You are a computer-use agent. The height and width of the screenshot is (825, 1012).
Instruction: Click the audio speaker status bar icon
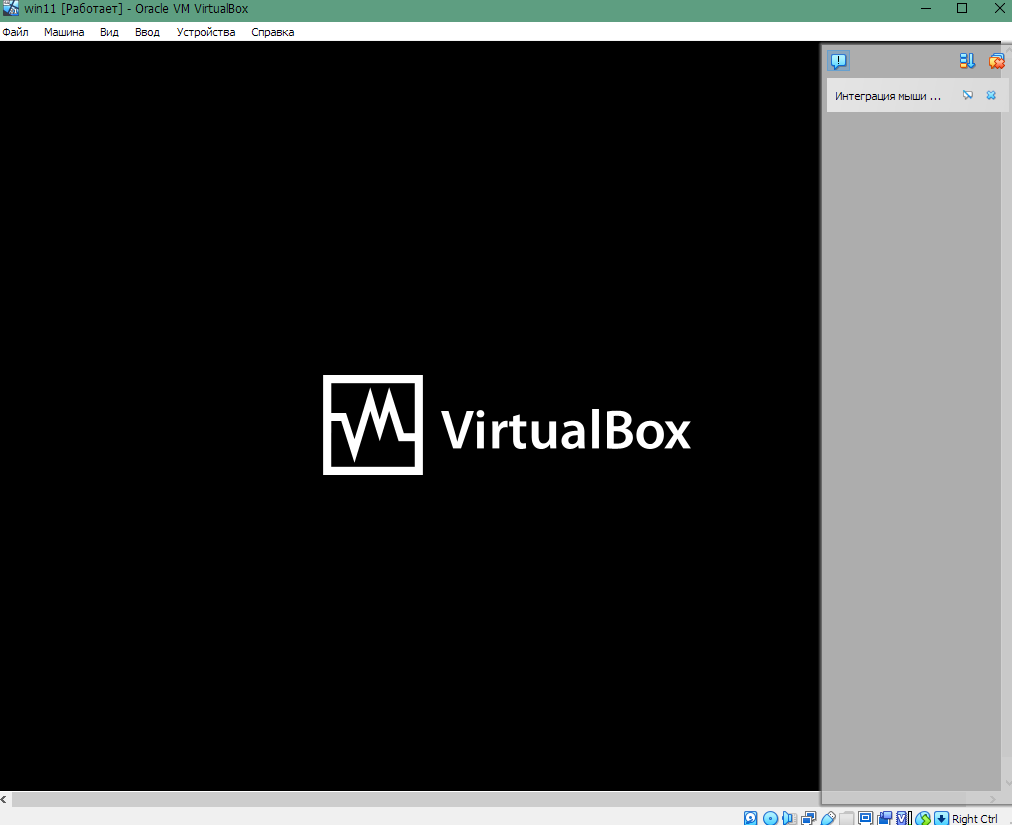(789, 818)
